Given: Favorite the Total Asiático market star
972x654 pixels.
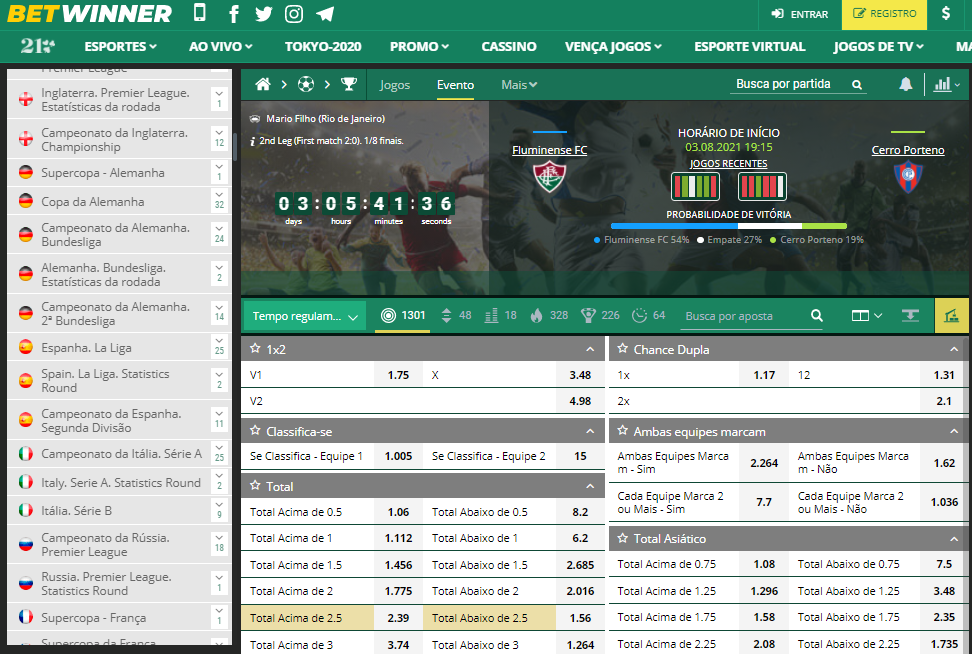Looking at the screenshot, I should coord(622,537).
